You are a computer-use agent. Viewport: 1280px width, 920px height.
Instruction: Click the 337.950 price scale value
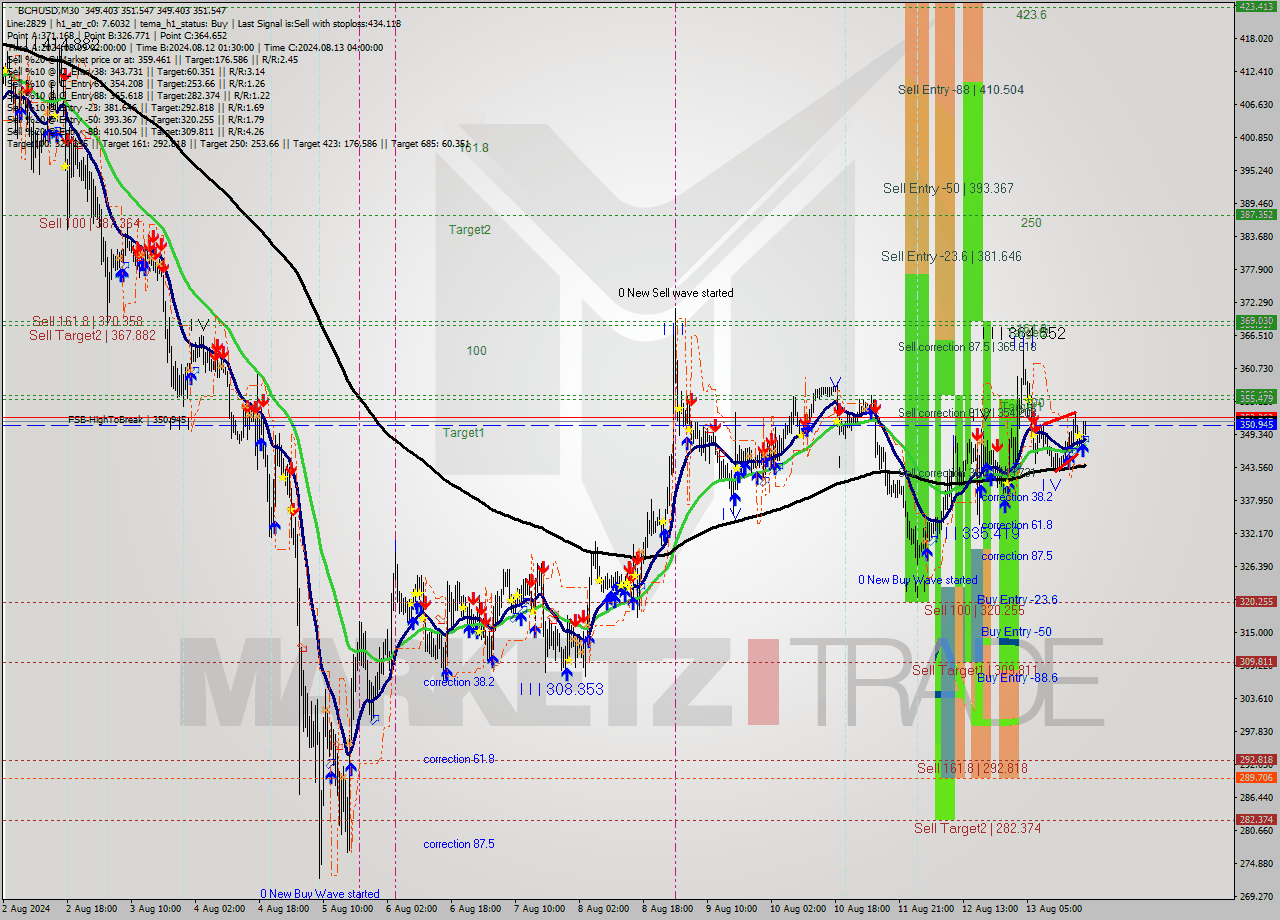(1257, 500)
